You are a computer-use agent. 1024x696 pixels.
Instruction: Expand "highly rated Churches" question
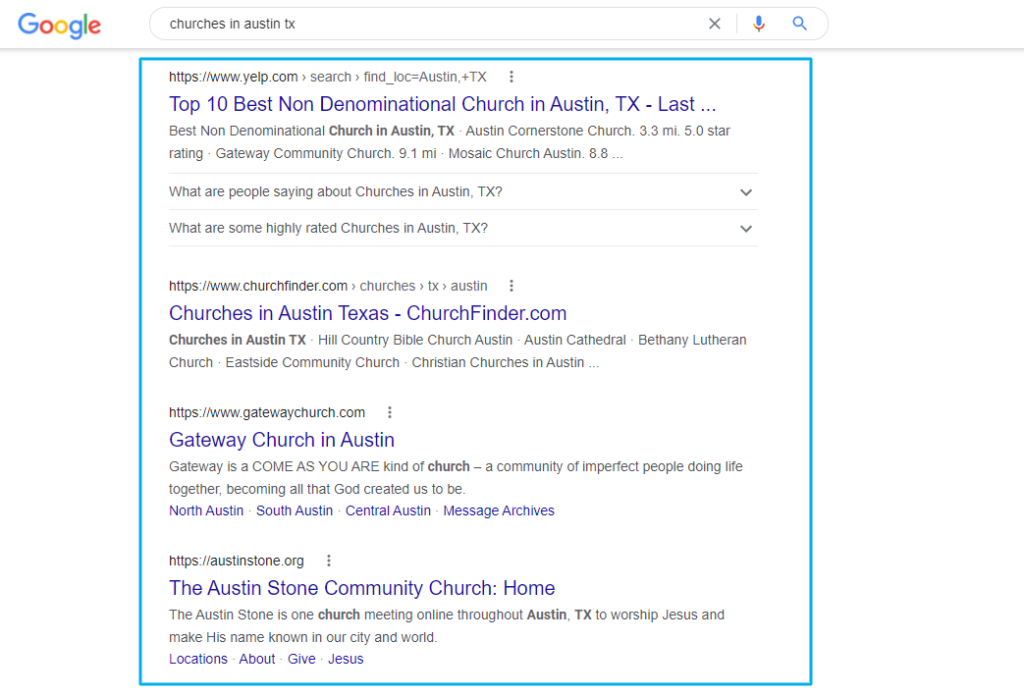click(745, 228)
